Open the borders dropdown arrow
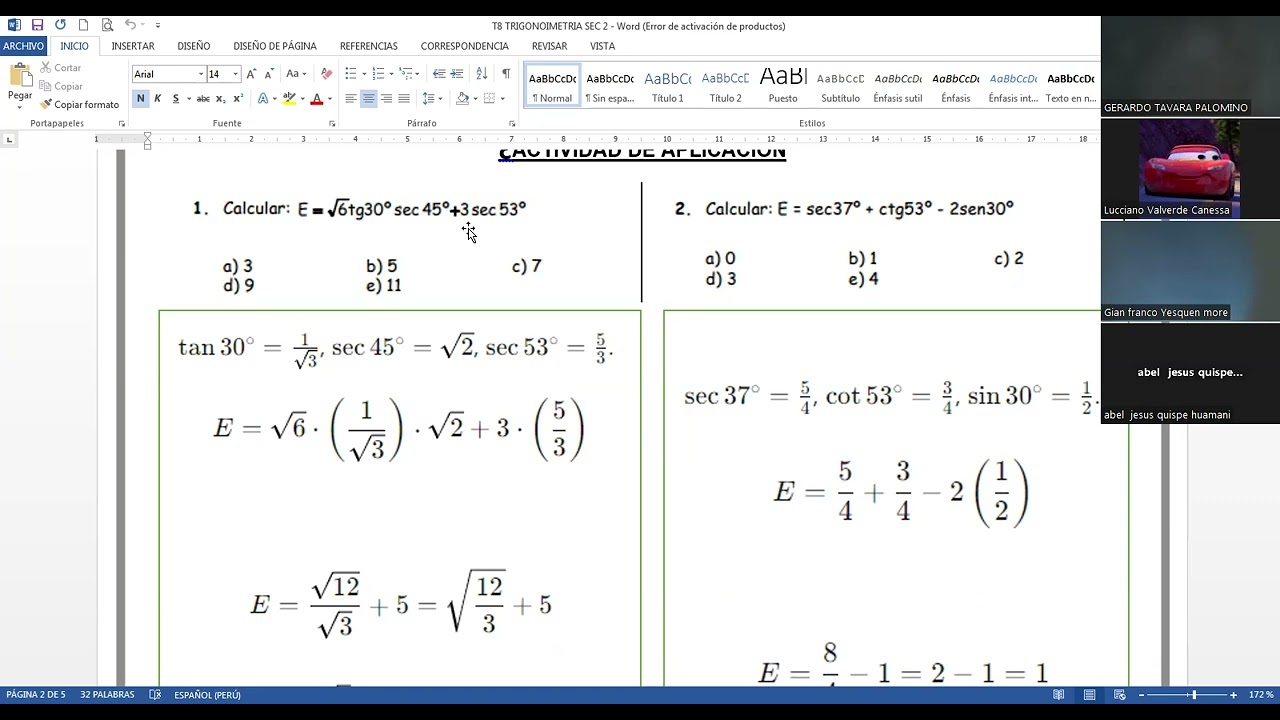 point(502,99)
